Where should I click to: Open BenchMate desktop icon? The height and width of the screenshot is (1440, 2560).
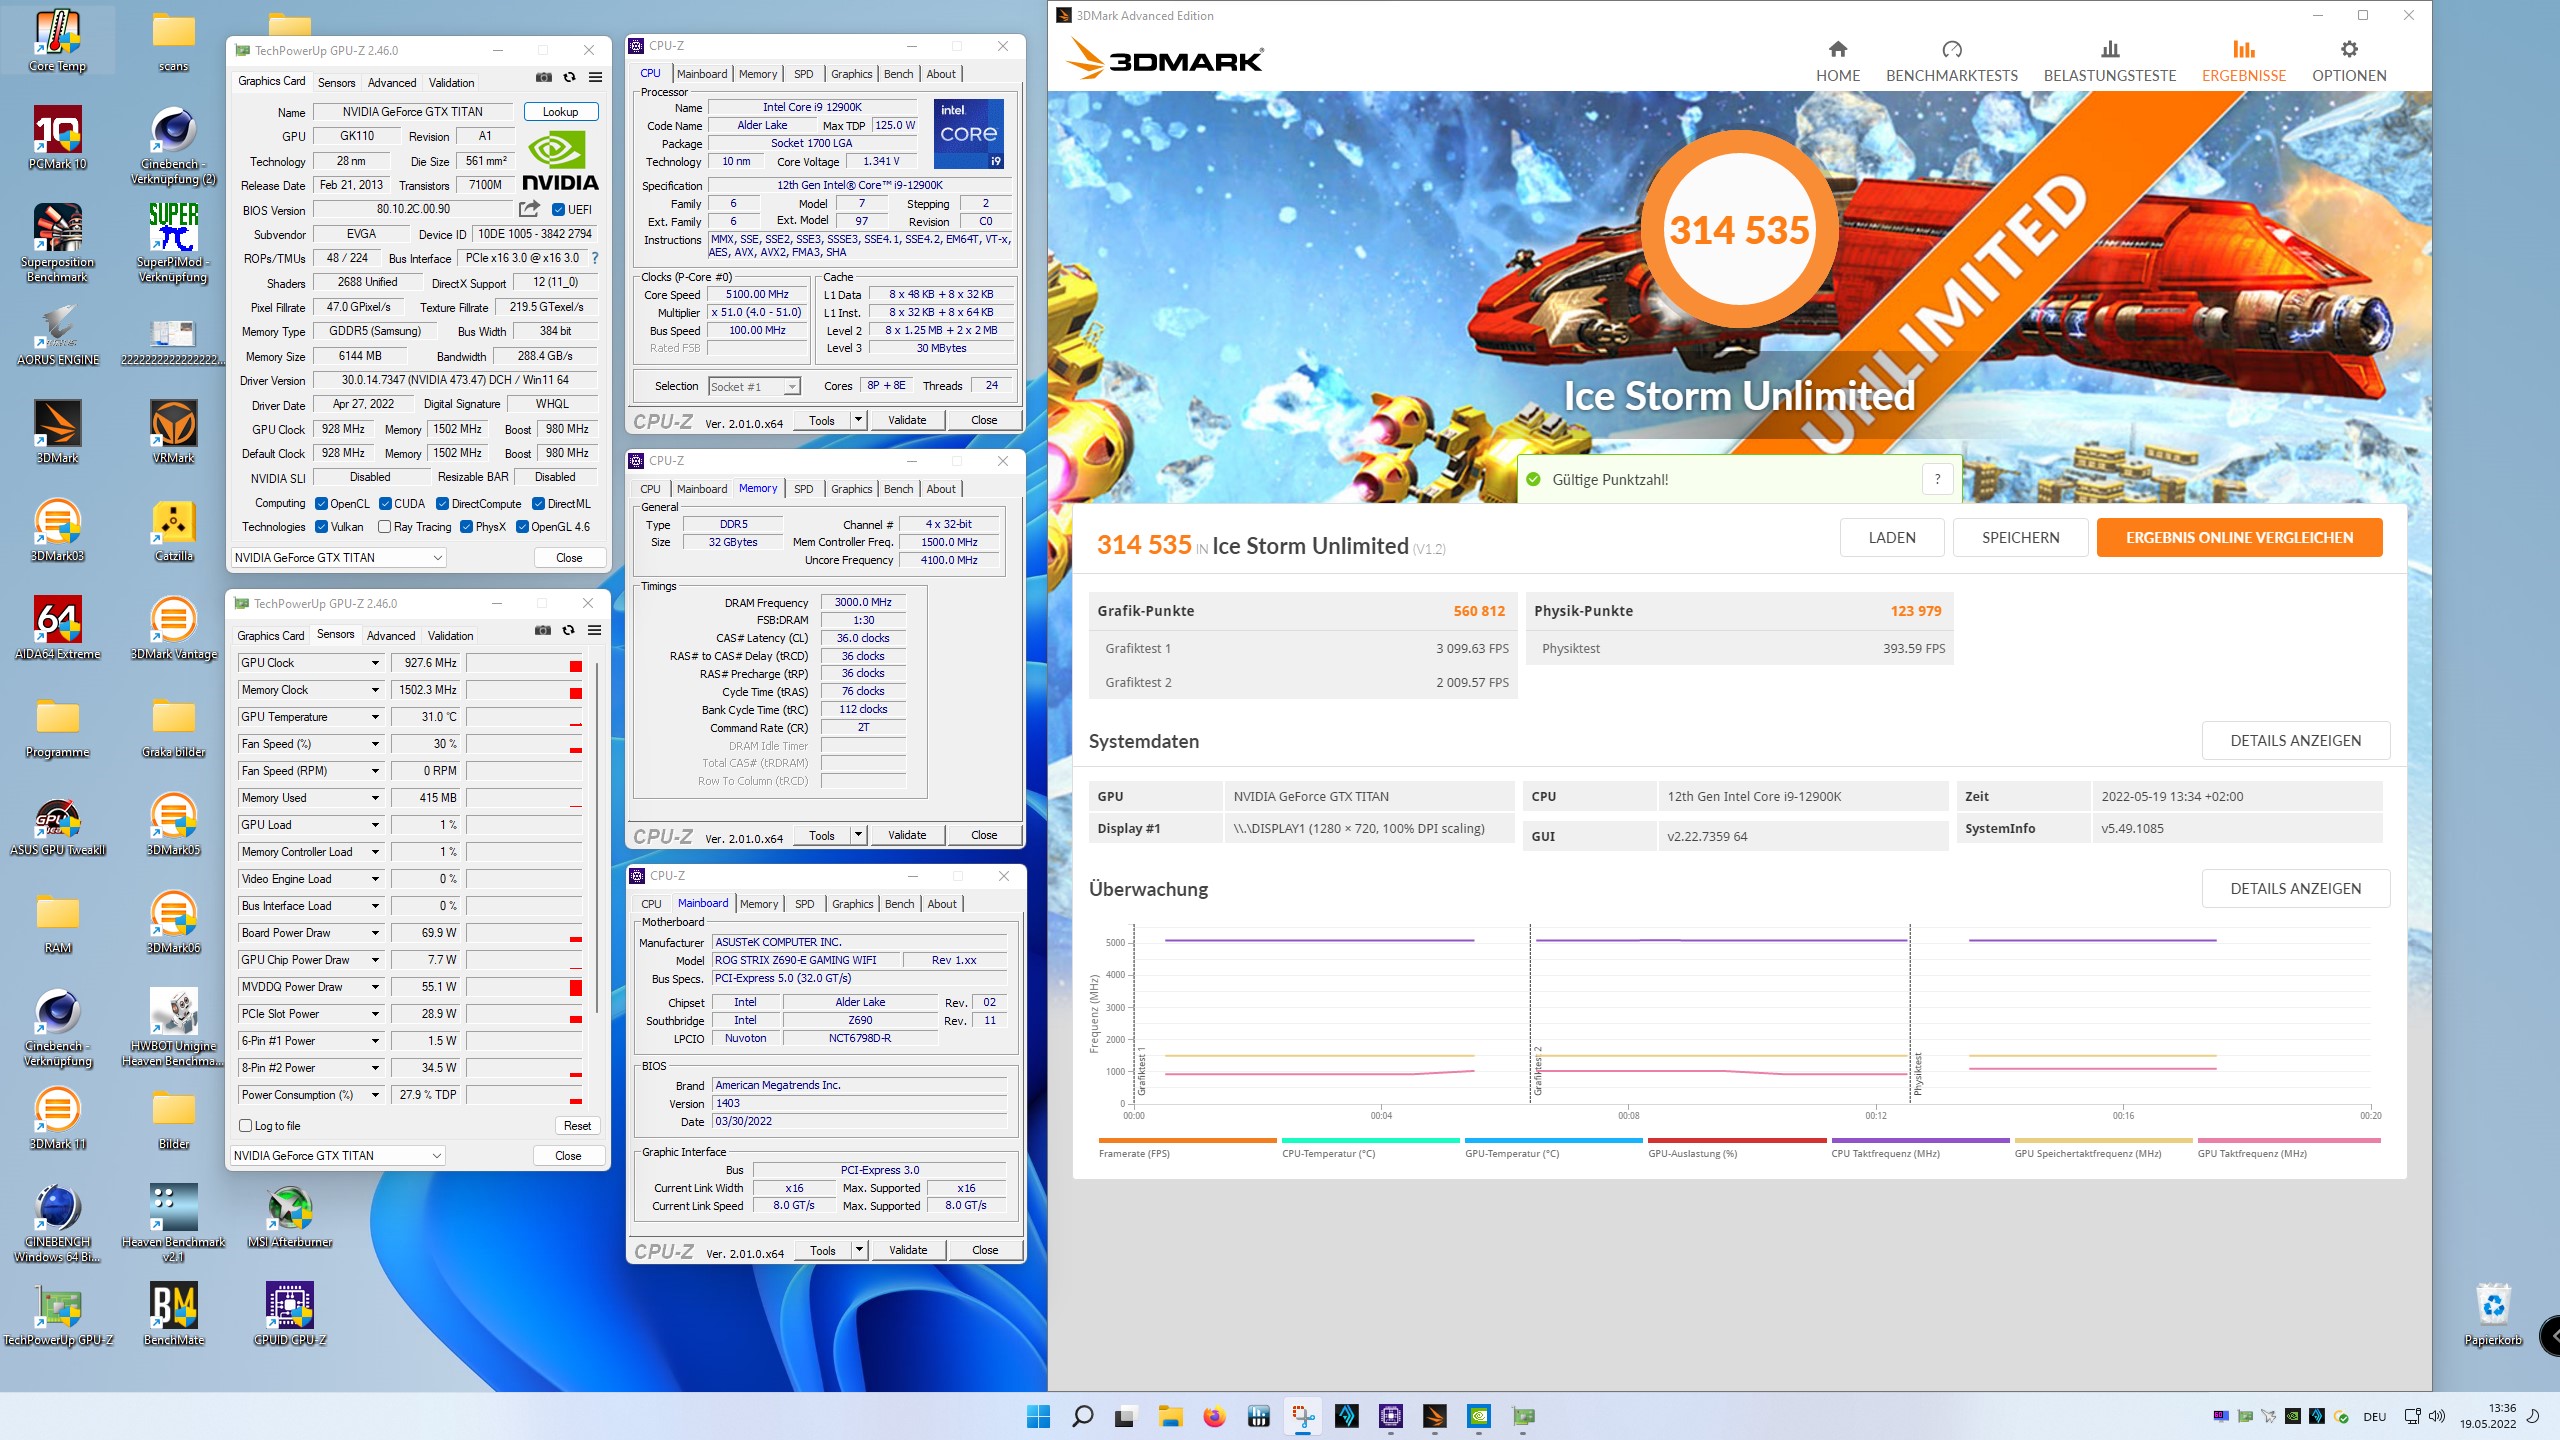click(174, 1314)
